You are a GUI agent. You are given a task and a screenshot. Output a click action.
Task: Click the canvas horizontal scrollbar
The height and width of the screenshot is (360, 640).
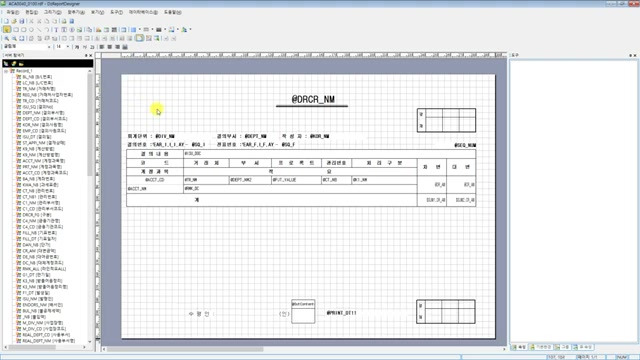185,349
